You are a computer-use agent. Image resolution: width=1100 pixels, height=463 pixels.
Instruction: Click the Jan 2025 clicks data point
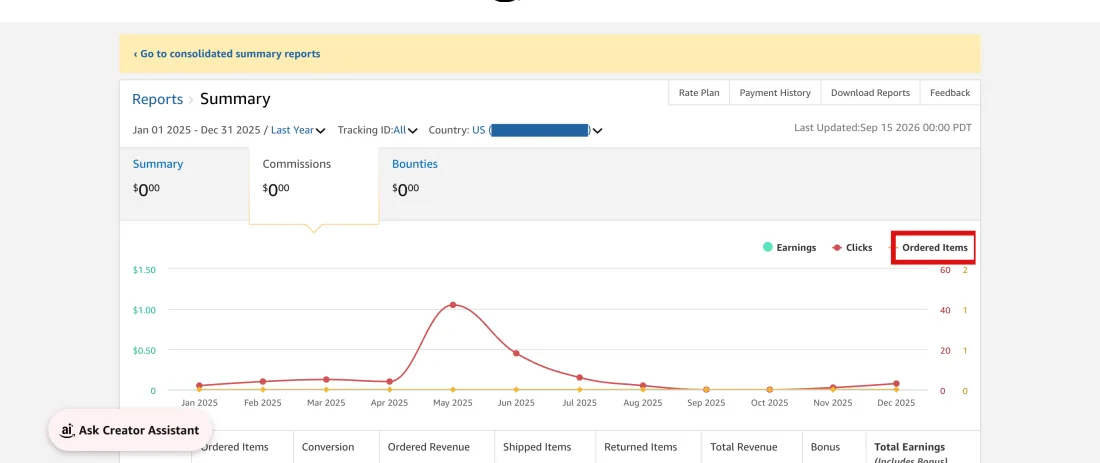pyautogui.click(x=199, y=385)
